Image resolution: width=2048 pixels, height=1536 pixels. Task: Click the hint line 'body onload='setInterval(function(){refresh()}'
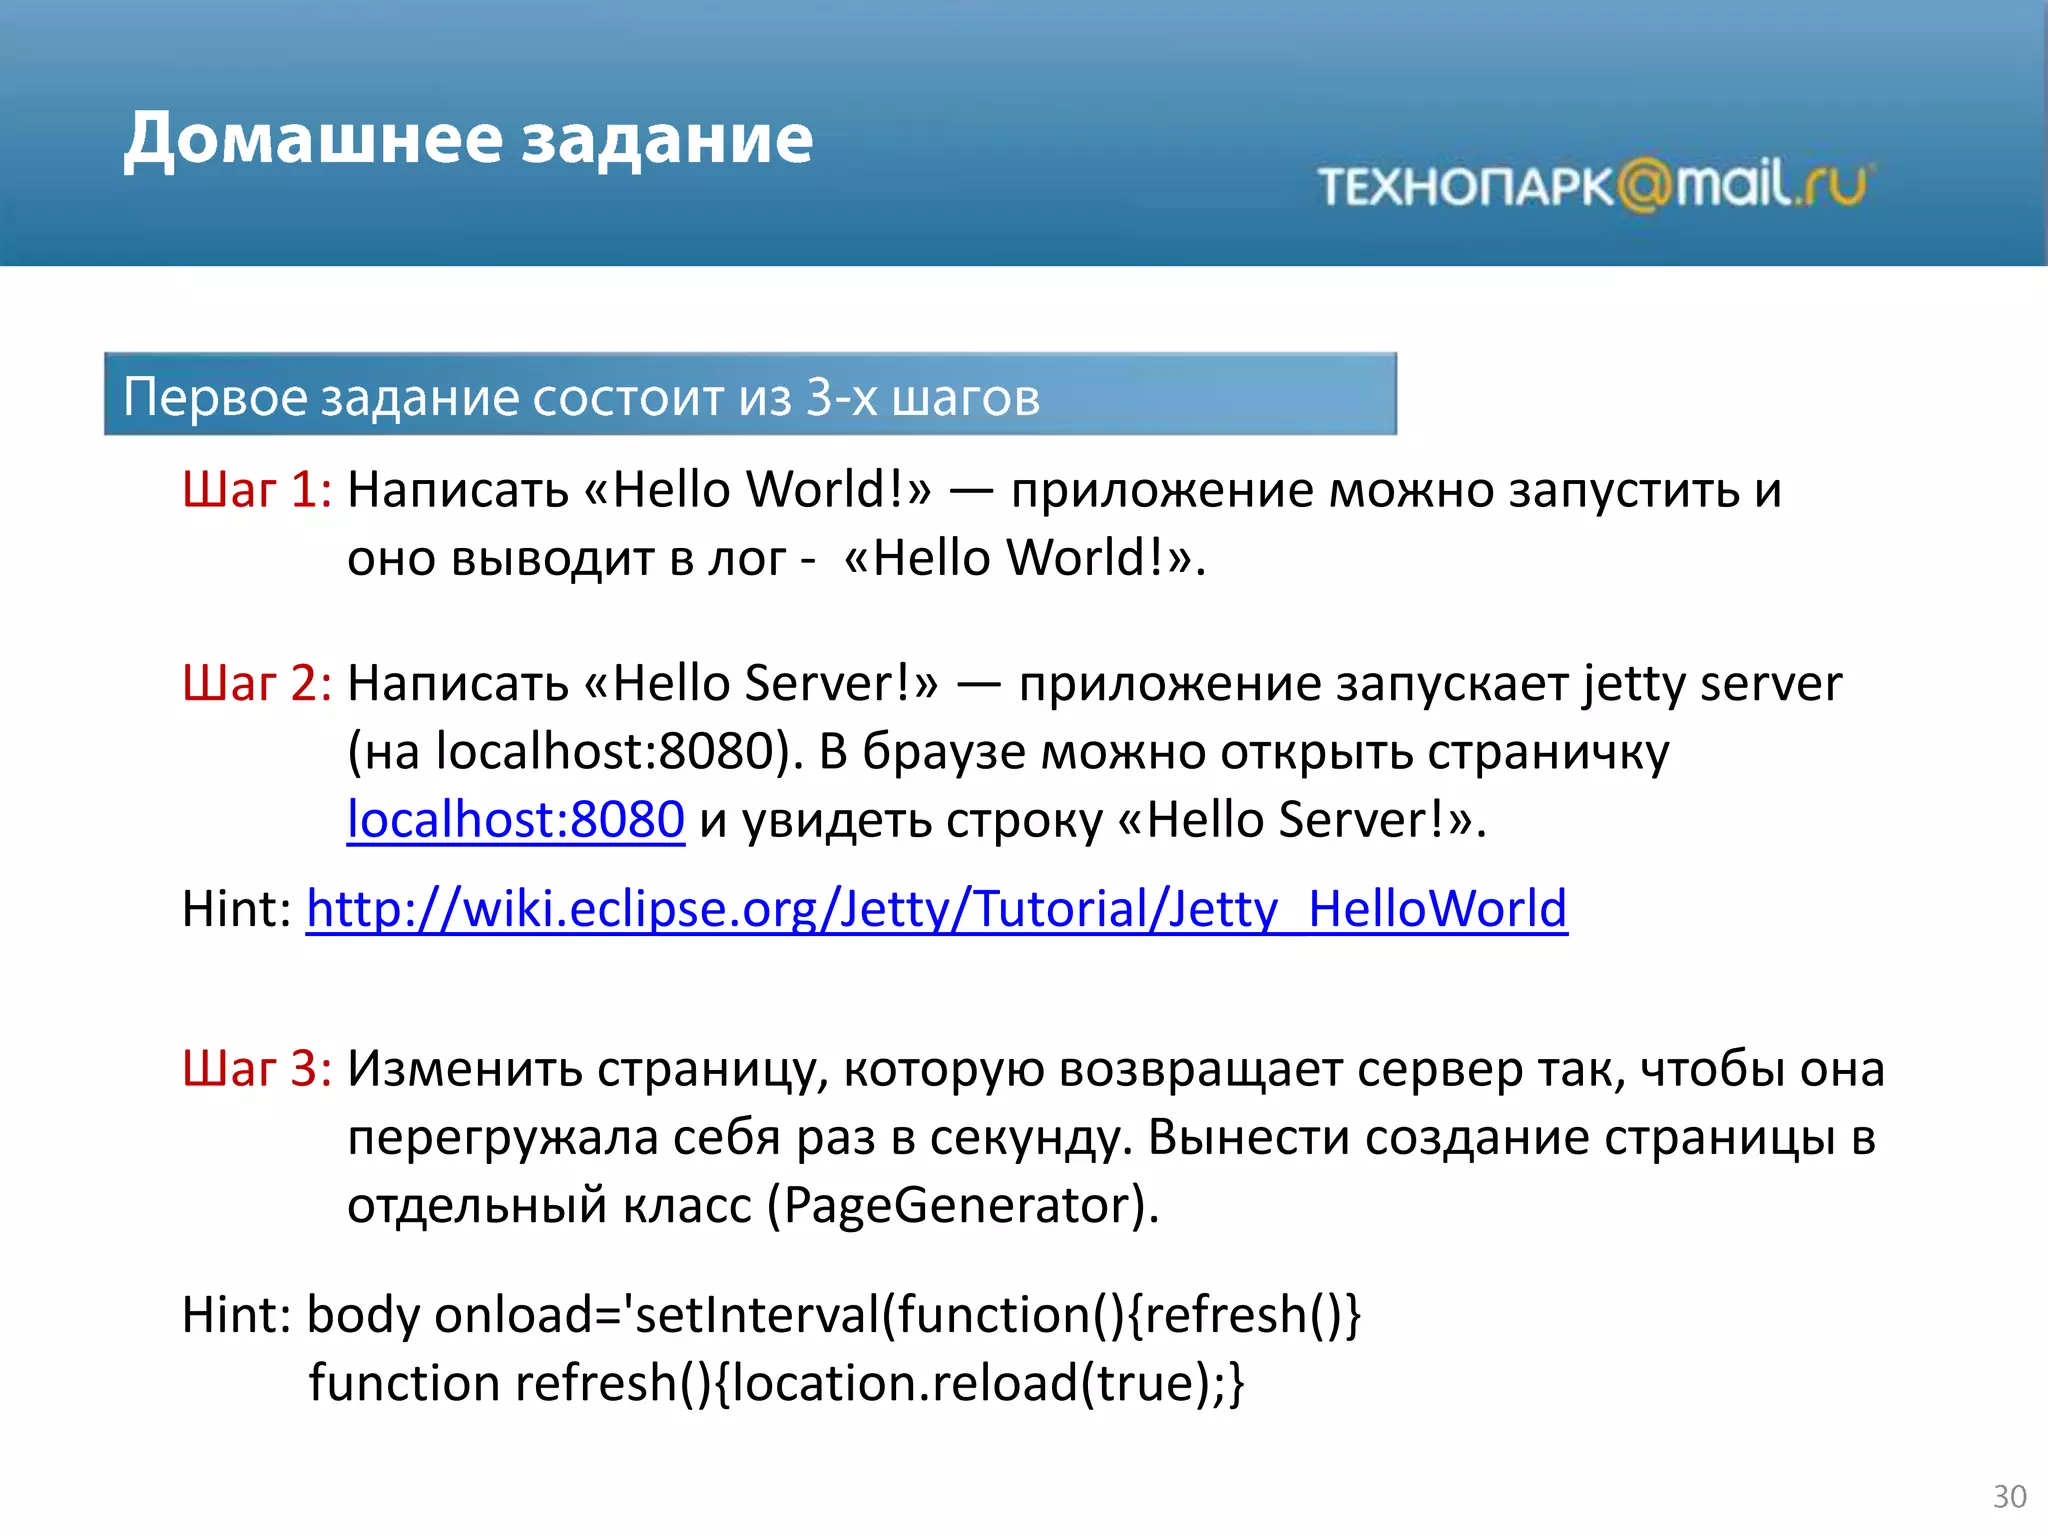[x=834, y=1315]
